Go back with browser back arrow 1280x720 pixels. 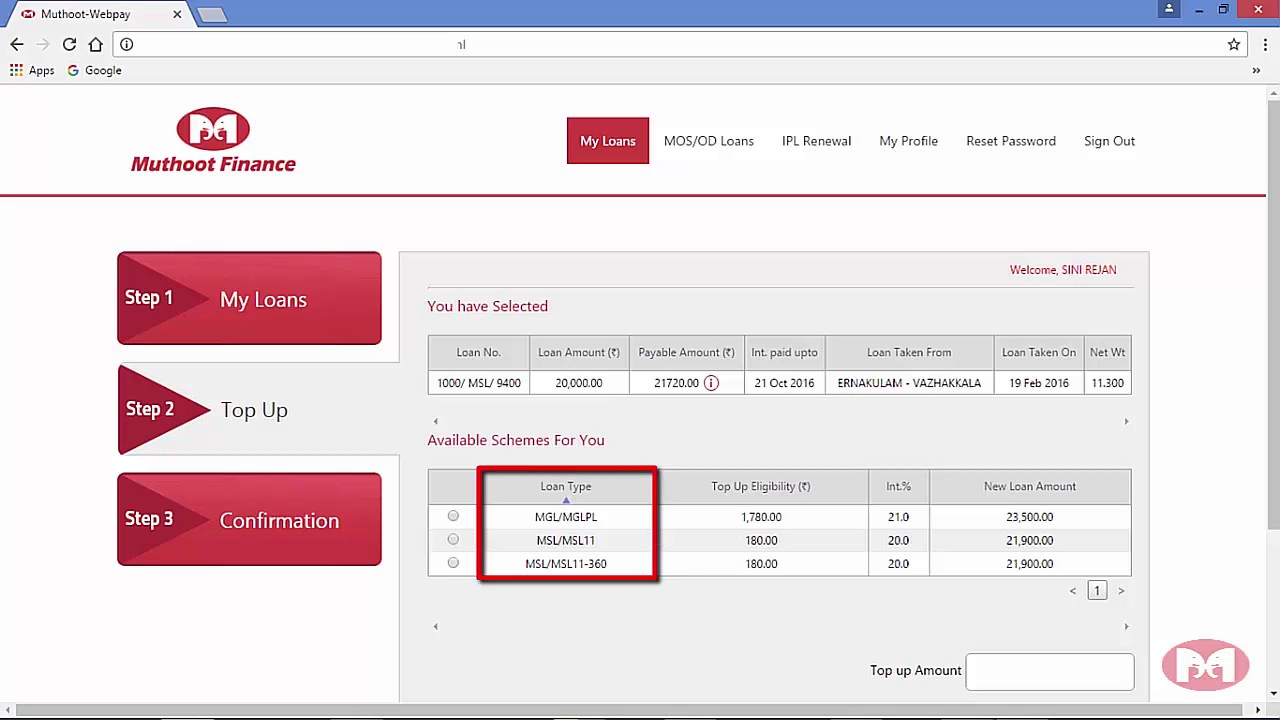[x=17, y=44]
